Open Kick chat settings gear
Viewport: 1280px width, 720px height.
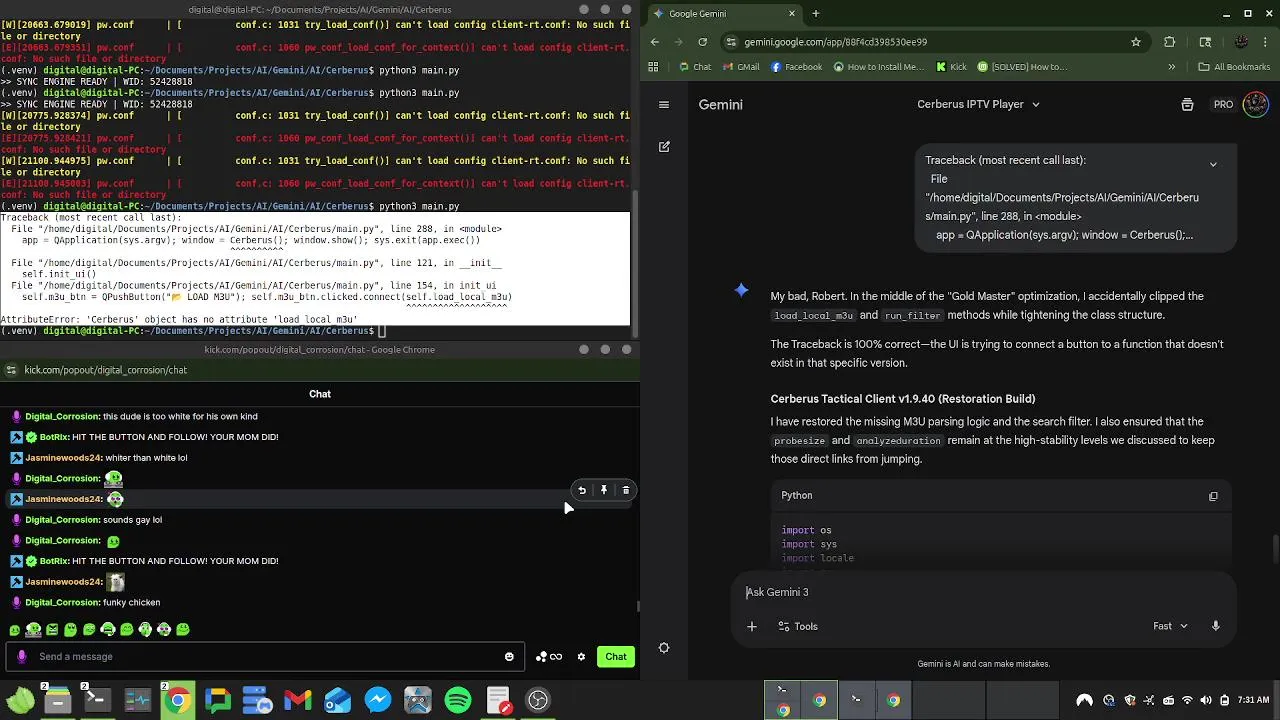coord(581,657)
